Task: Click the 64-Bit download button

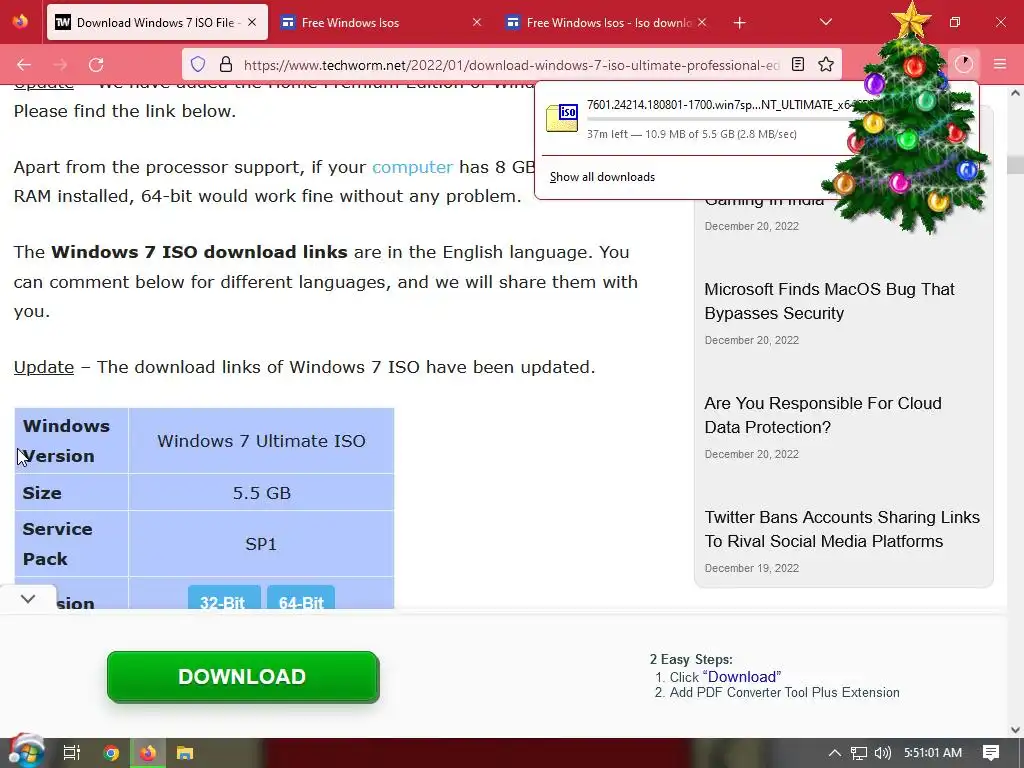Action: [300, 599]
